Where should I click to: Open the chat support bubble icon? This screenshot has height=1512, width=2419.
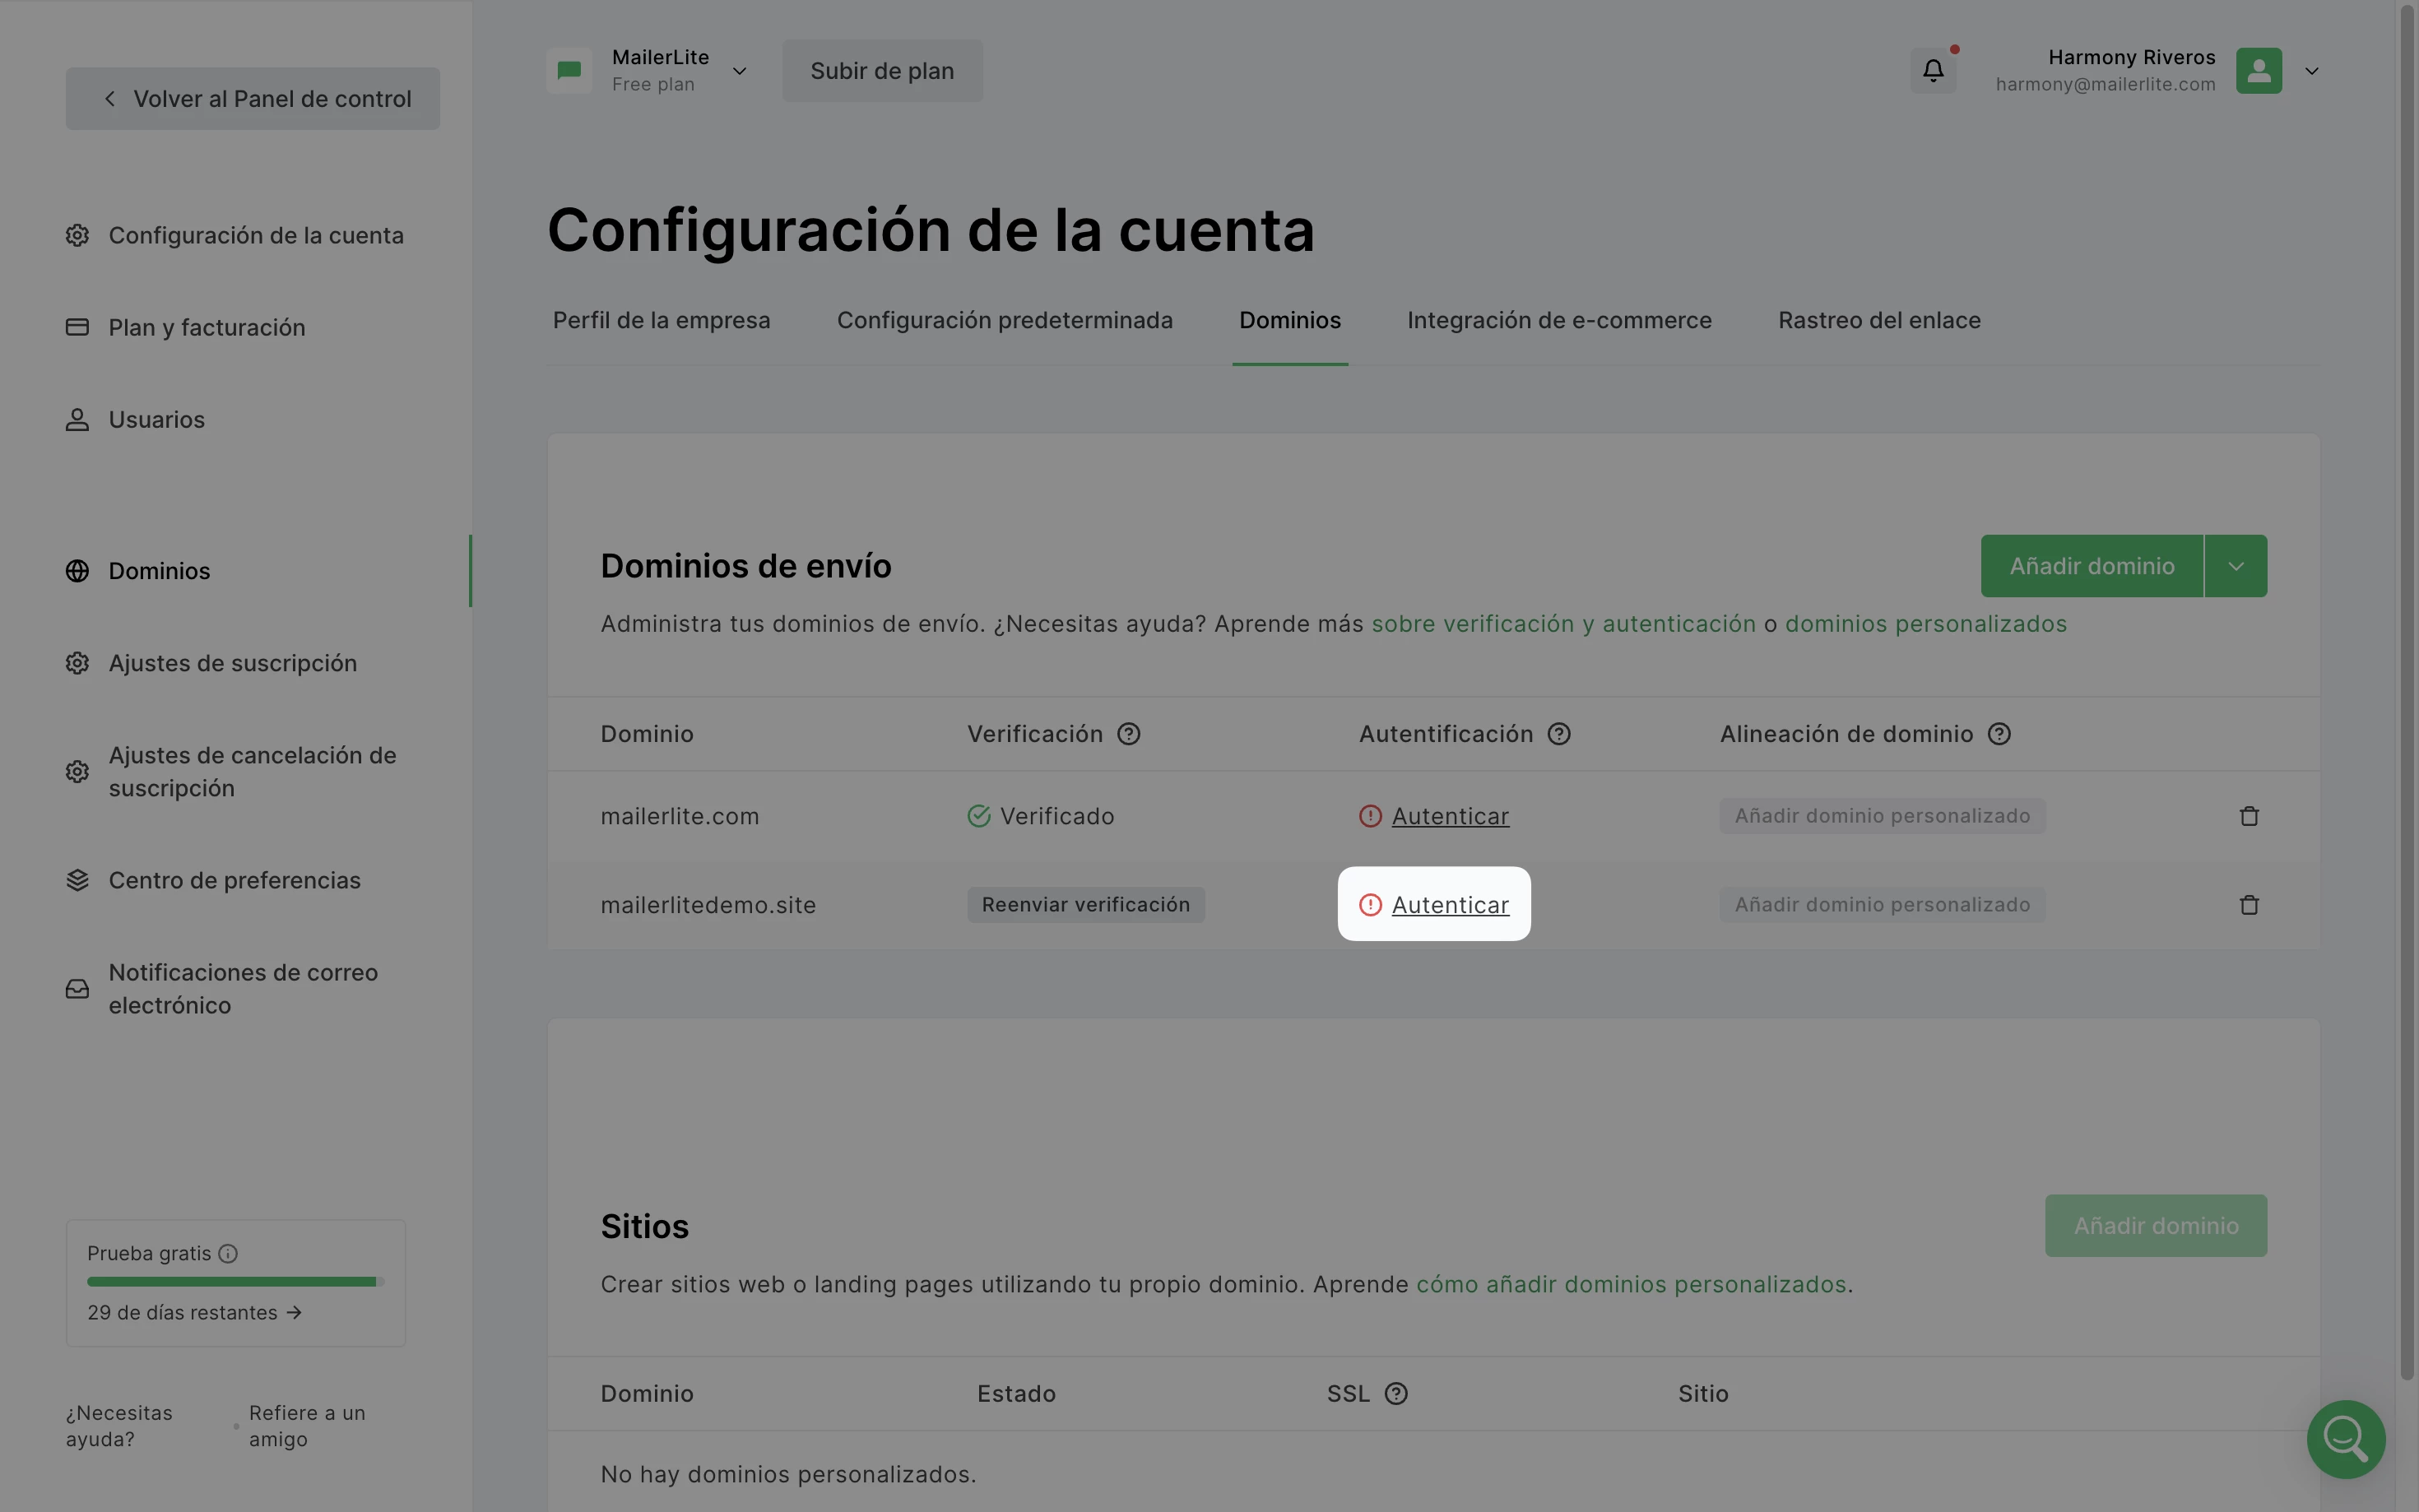(2345, 1438)
